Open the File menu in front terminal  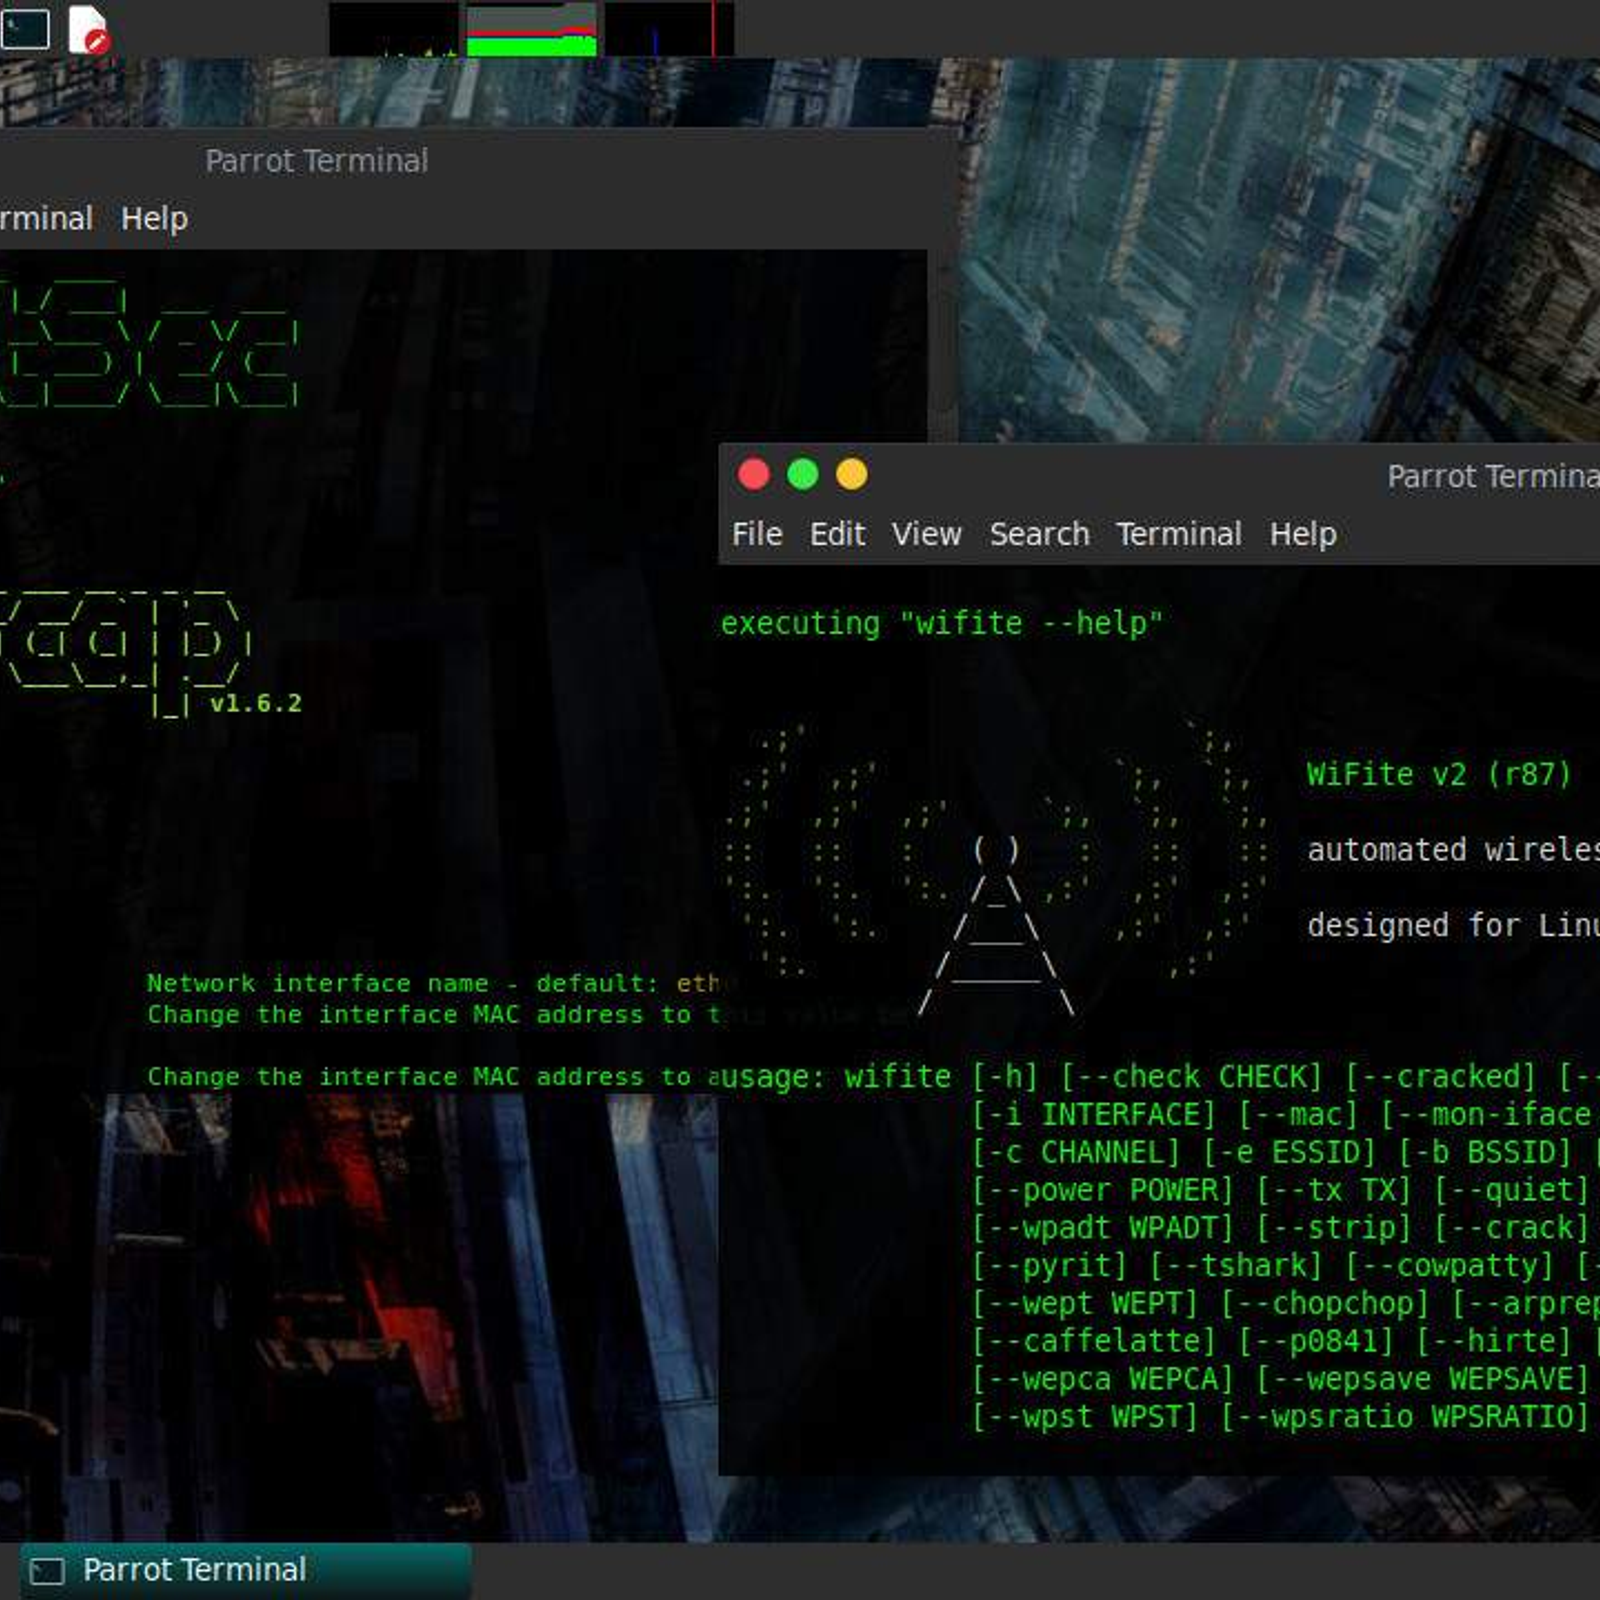pyautogui.click(x=757, y=534)
